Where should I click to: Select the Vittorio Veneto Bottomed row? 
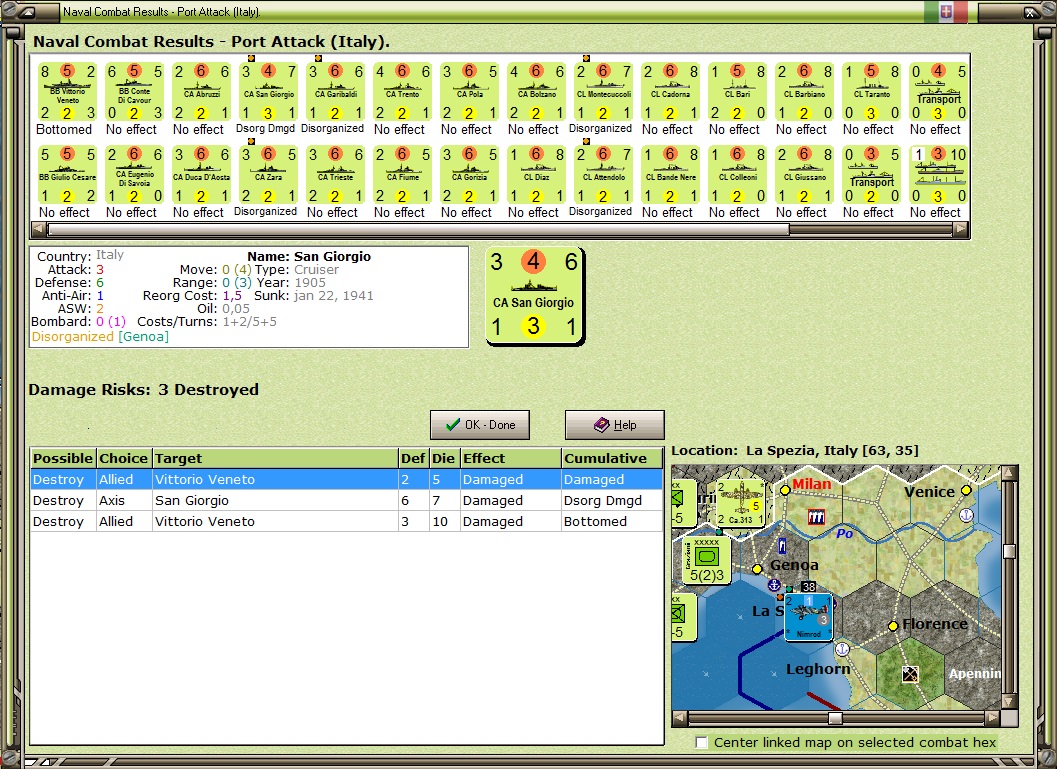tap(346, 521)
